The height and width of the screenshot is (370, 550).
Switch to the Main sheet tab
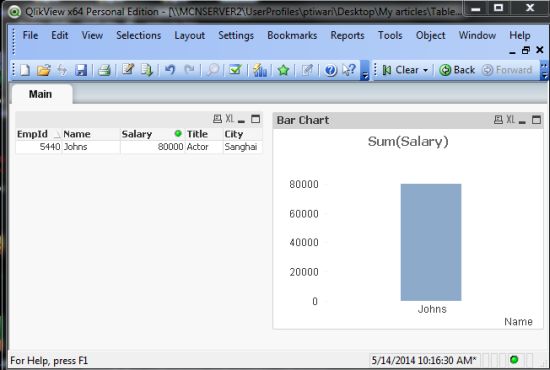(x=41, y=94)
